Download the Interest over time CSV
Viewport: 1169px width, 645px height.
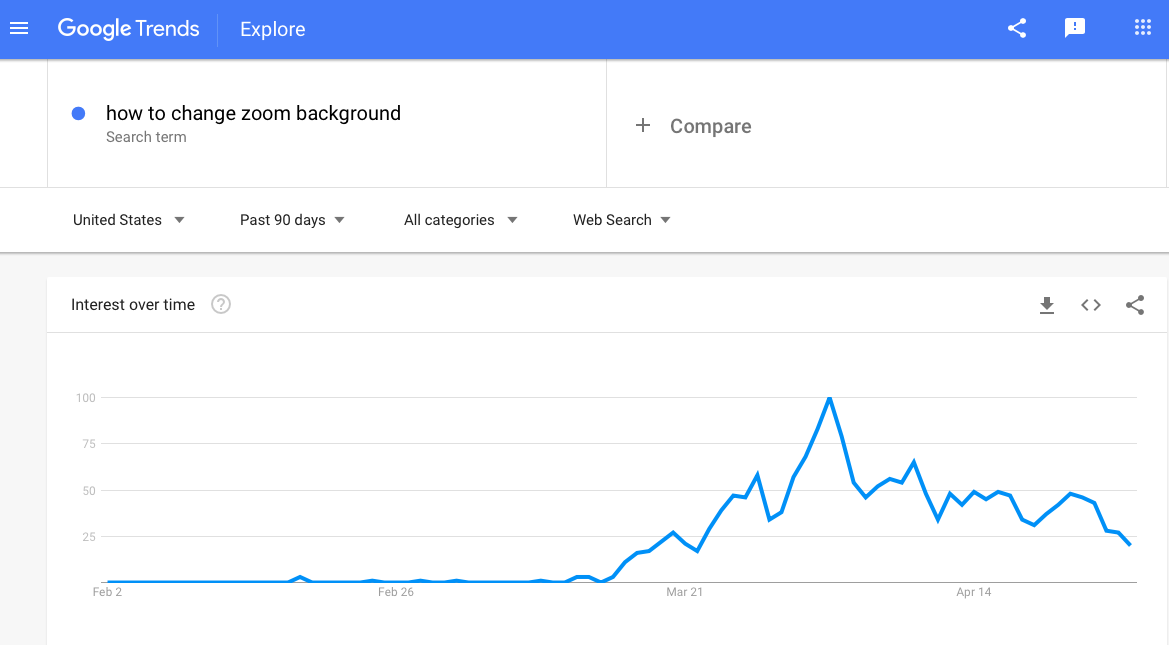click(1047, 305)
